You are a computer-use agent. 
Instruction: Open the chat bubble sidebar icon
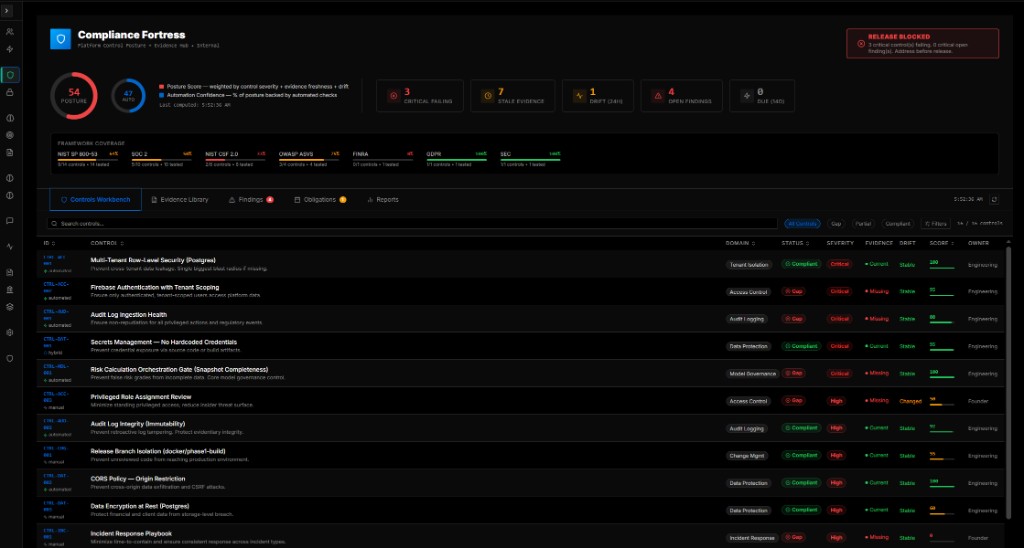(x=10, y=221)
